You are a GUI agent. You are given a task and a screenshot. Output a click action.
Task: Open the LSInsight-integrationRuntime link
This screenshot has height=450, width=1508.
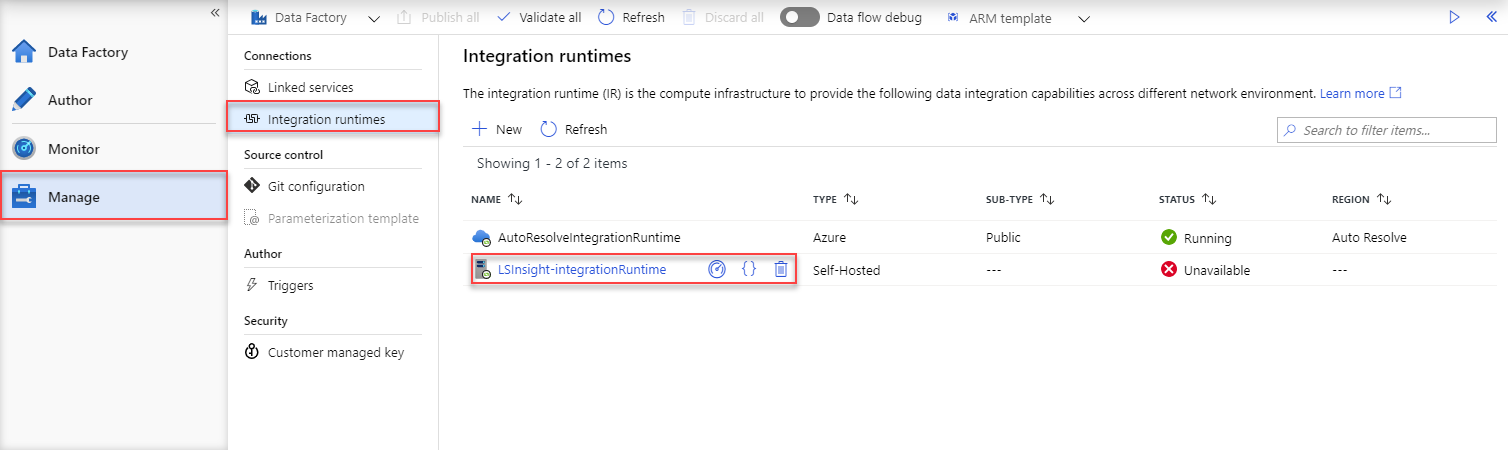(x=582, y=269)
